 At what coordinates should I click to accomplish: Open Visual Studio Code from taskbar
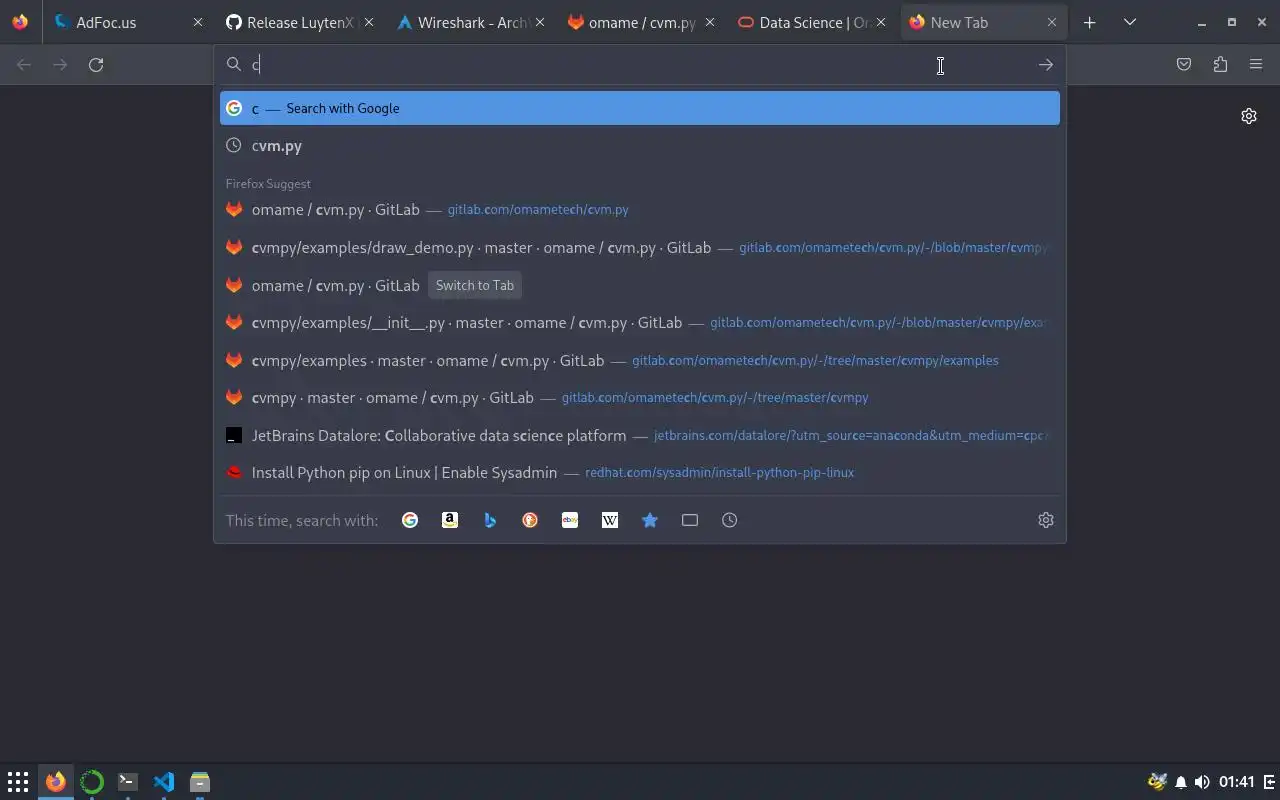pos(164,782)
